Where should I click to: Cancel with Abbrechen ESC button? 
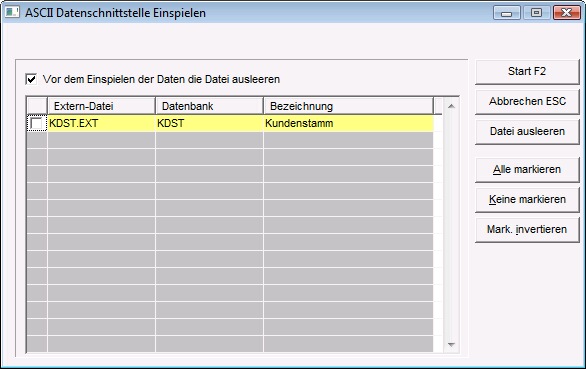(x=527, y=101)
